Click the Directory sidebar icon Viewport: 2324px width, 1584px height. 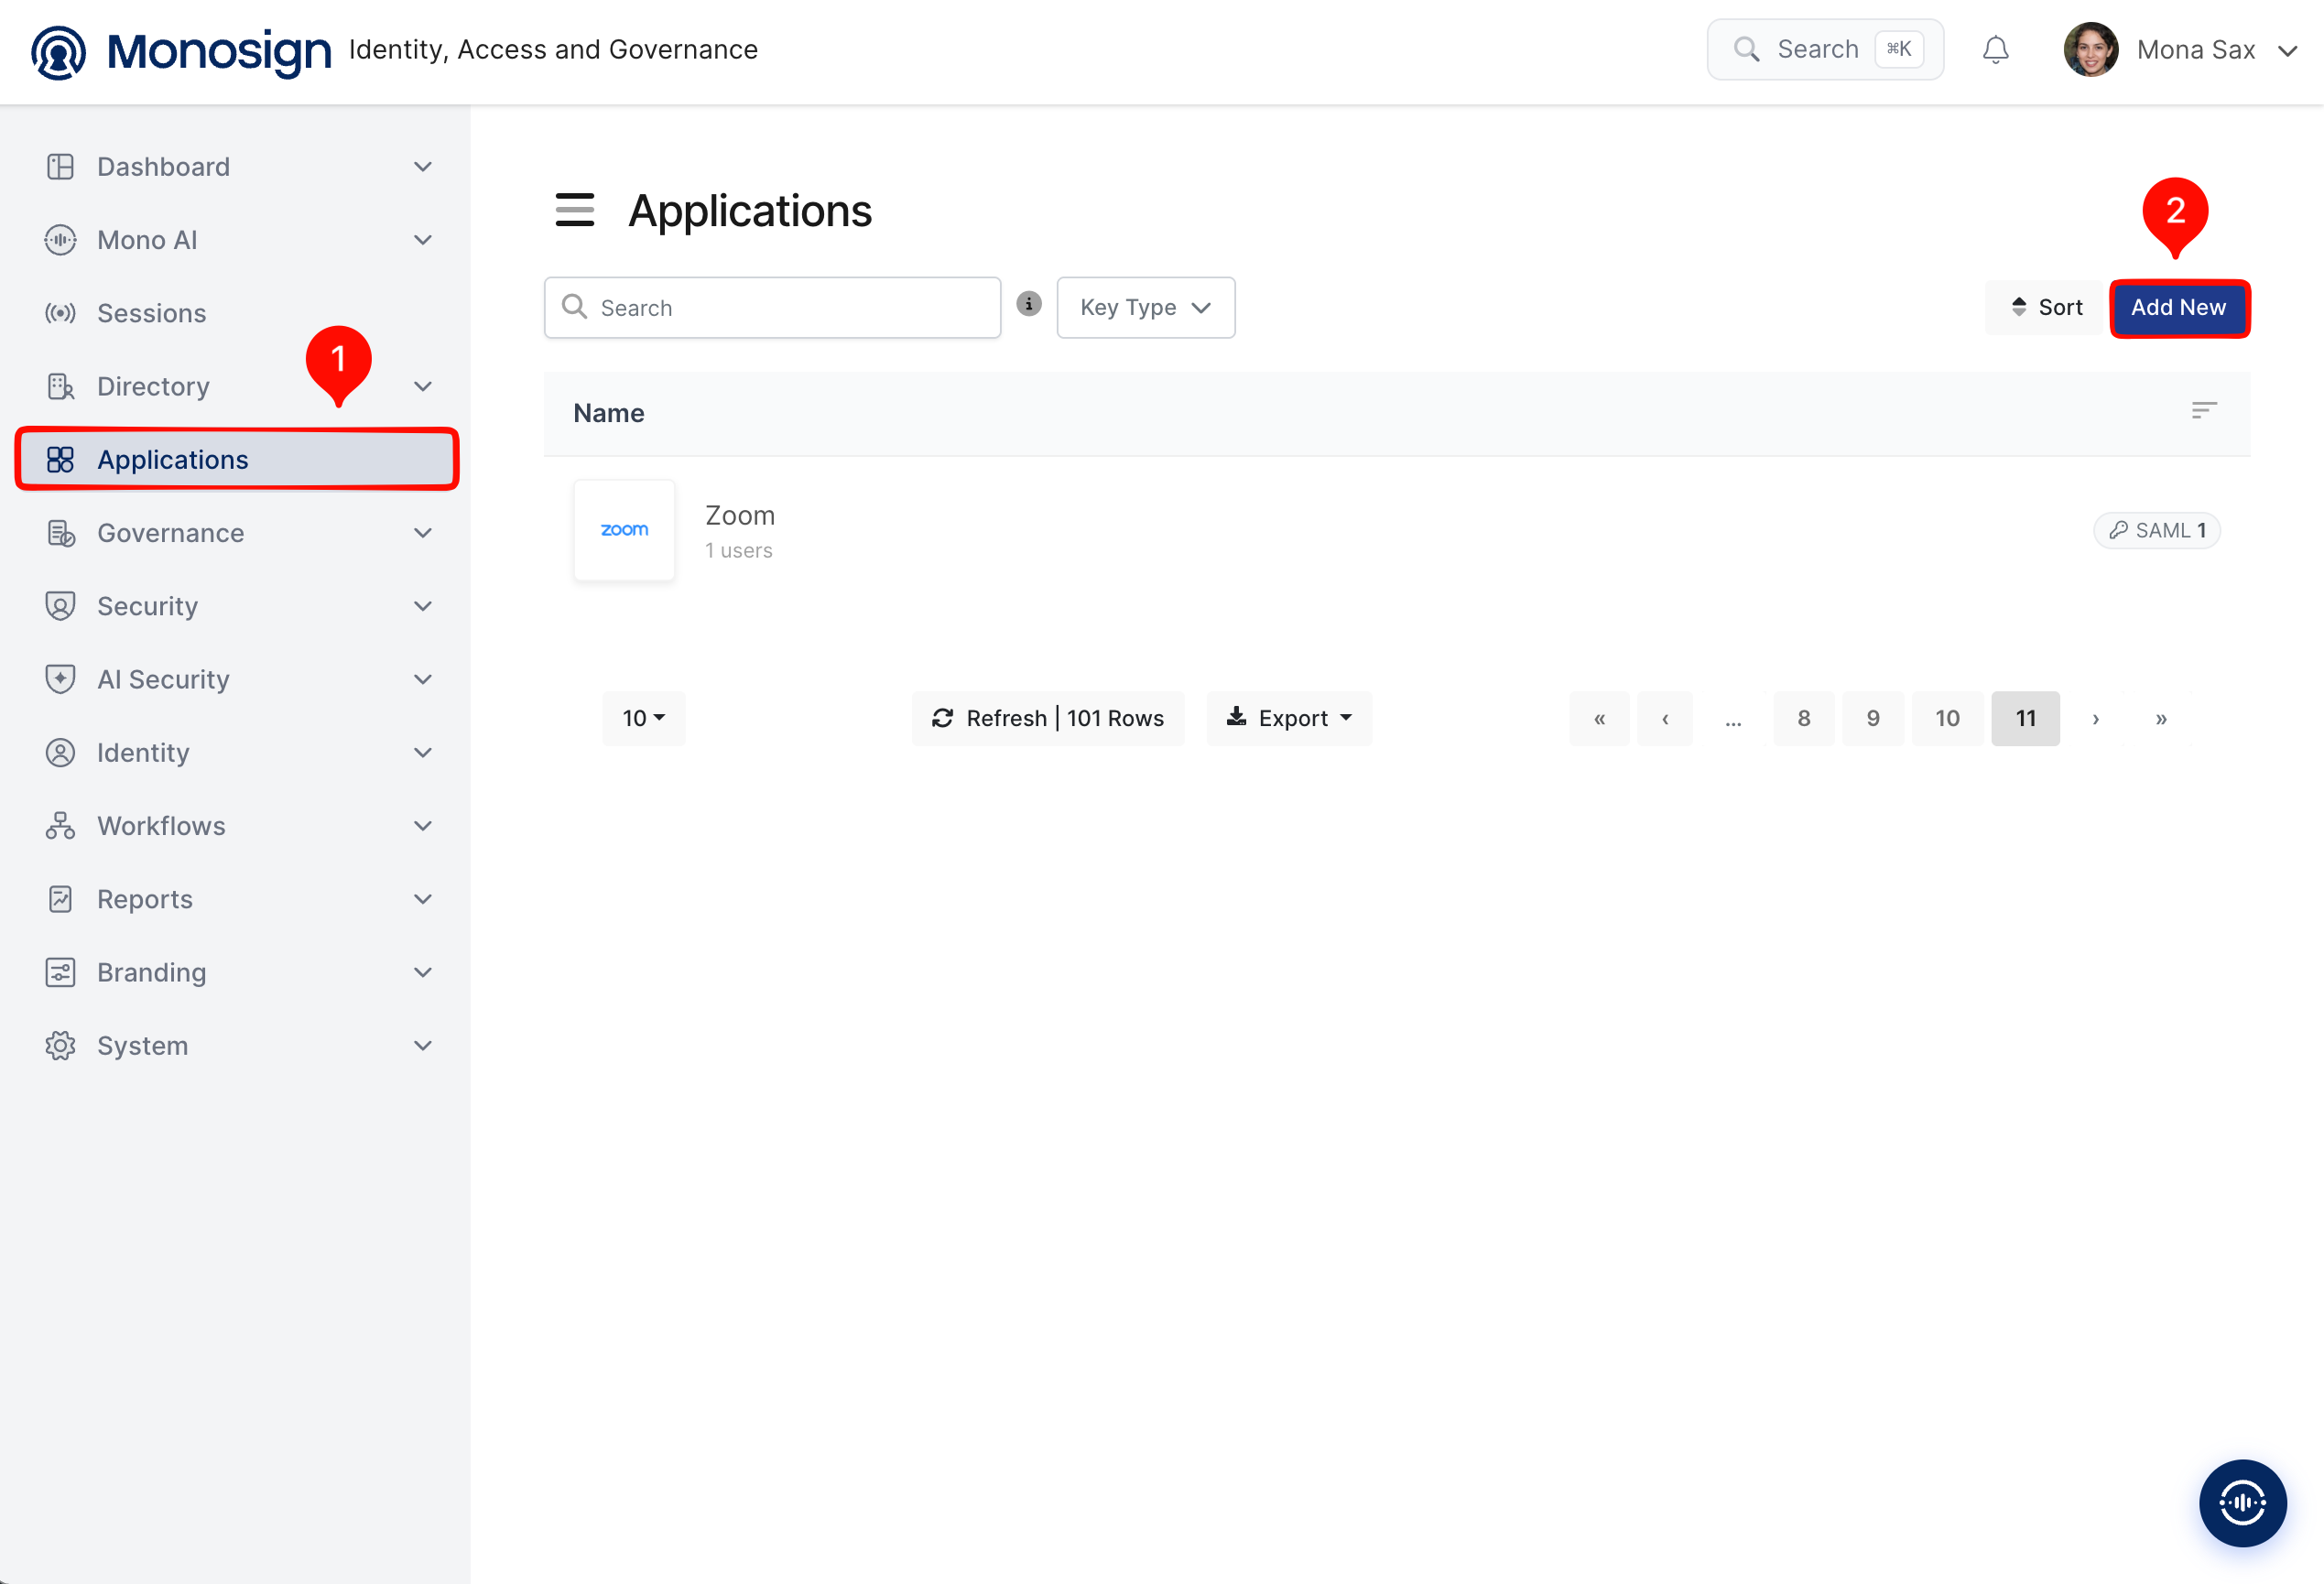click(60, 387)
